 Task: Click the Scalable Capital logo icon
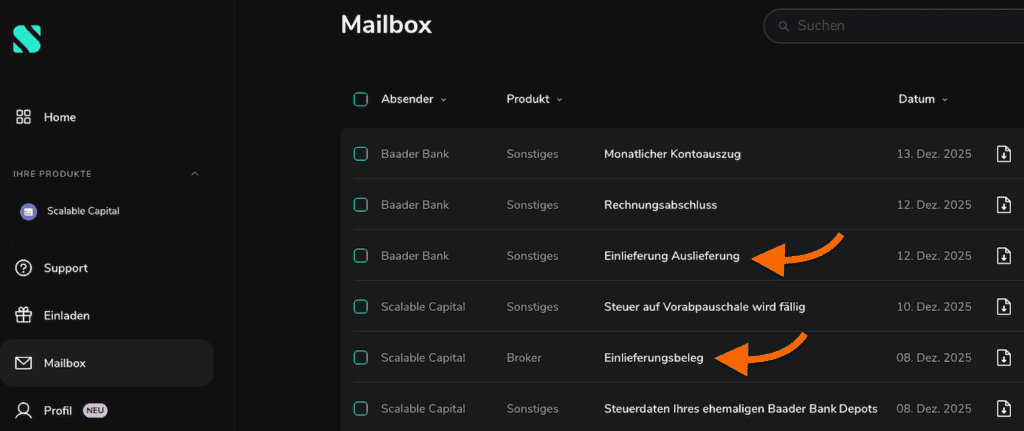point(26,38)
